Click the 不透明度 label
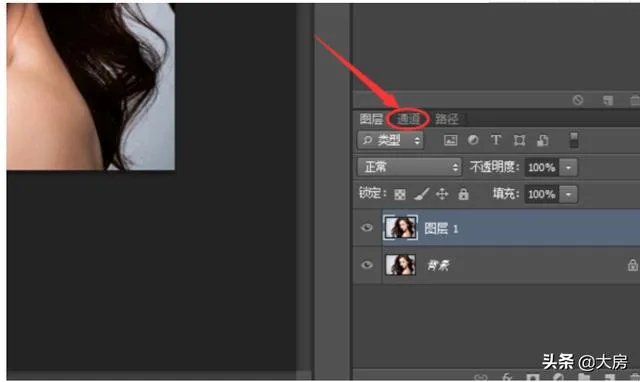The width and height of the screenshot is (640, 382). tap(494, 167)
